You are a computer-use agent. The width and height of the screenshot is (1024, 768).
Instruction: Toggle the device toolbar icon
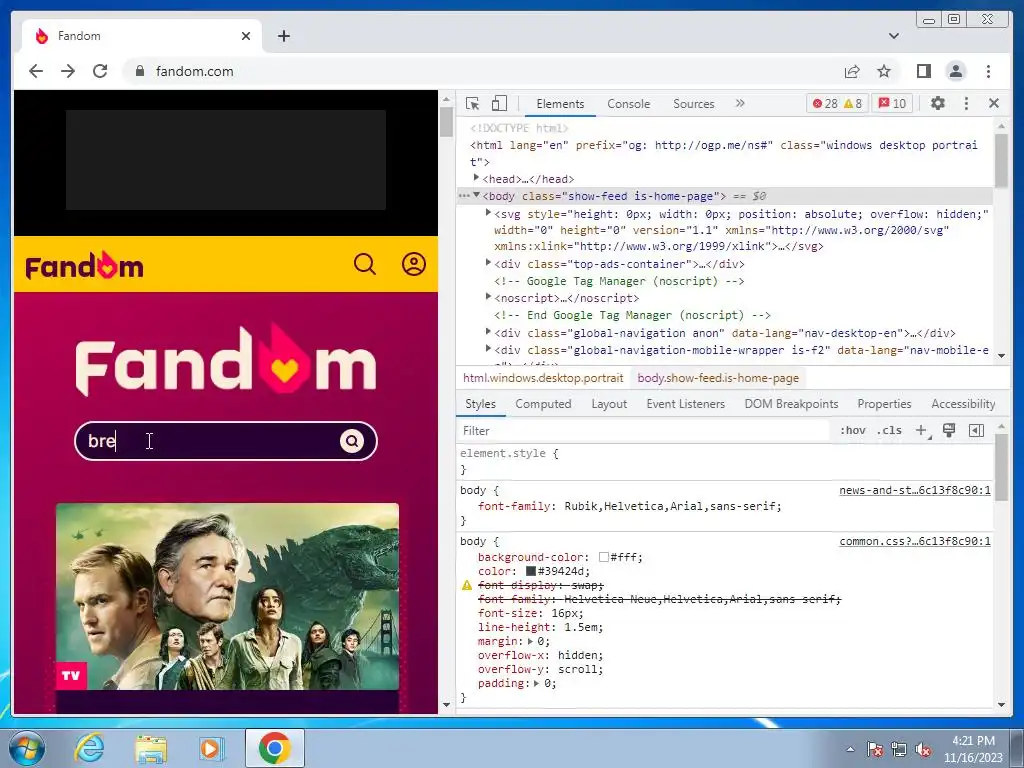tap(499, 103)
